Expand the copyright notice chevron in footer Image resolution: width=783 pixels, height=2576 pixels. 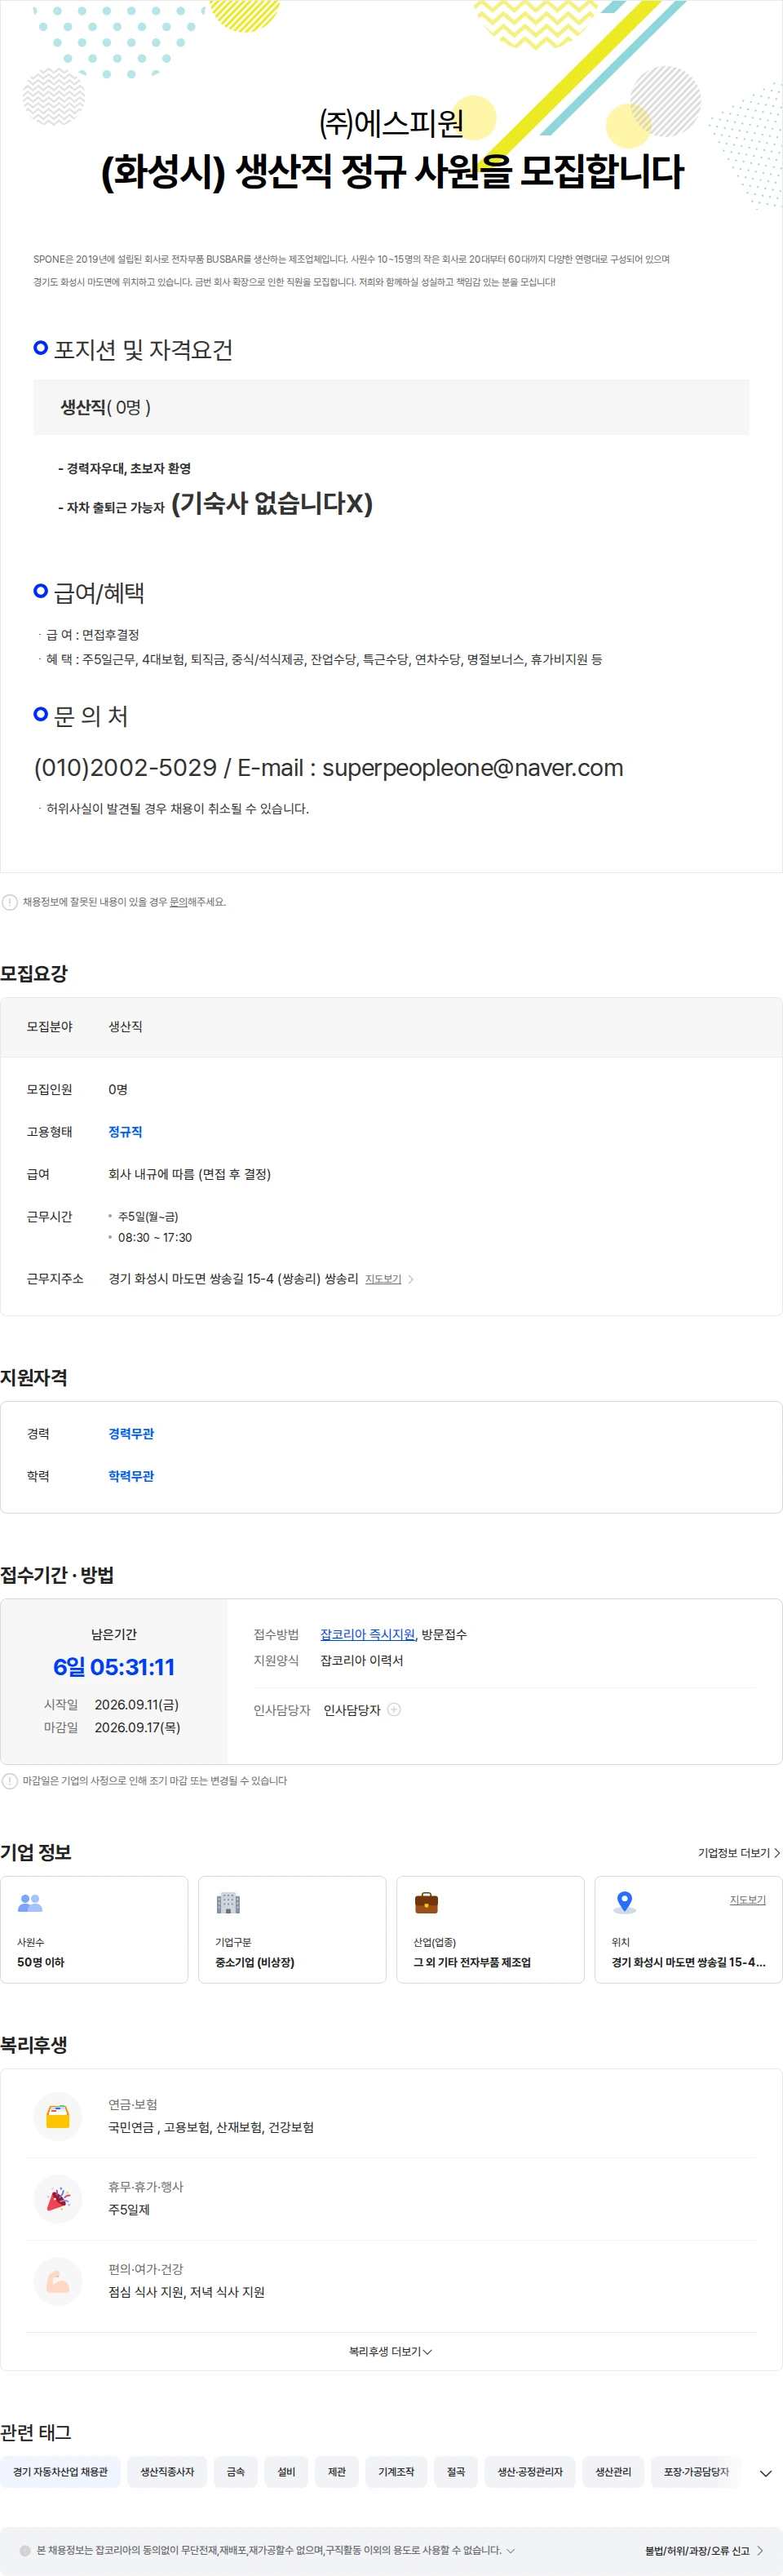(511, 2550)
